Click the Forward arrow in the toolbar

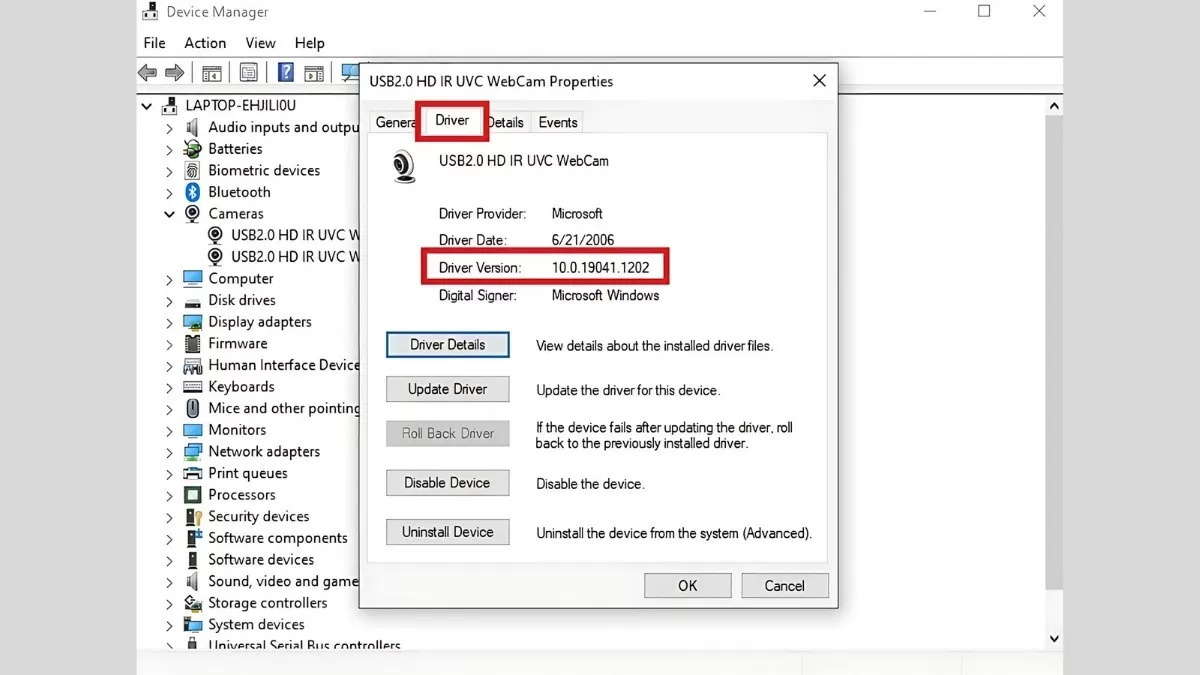click(x=174, y=72)
